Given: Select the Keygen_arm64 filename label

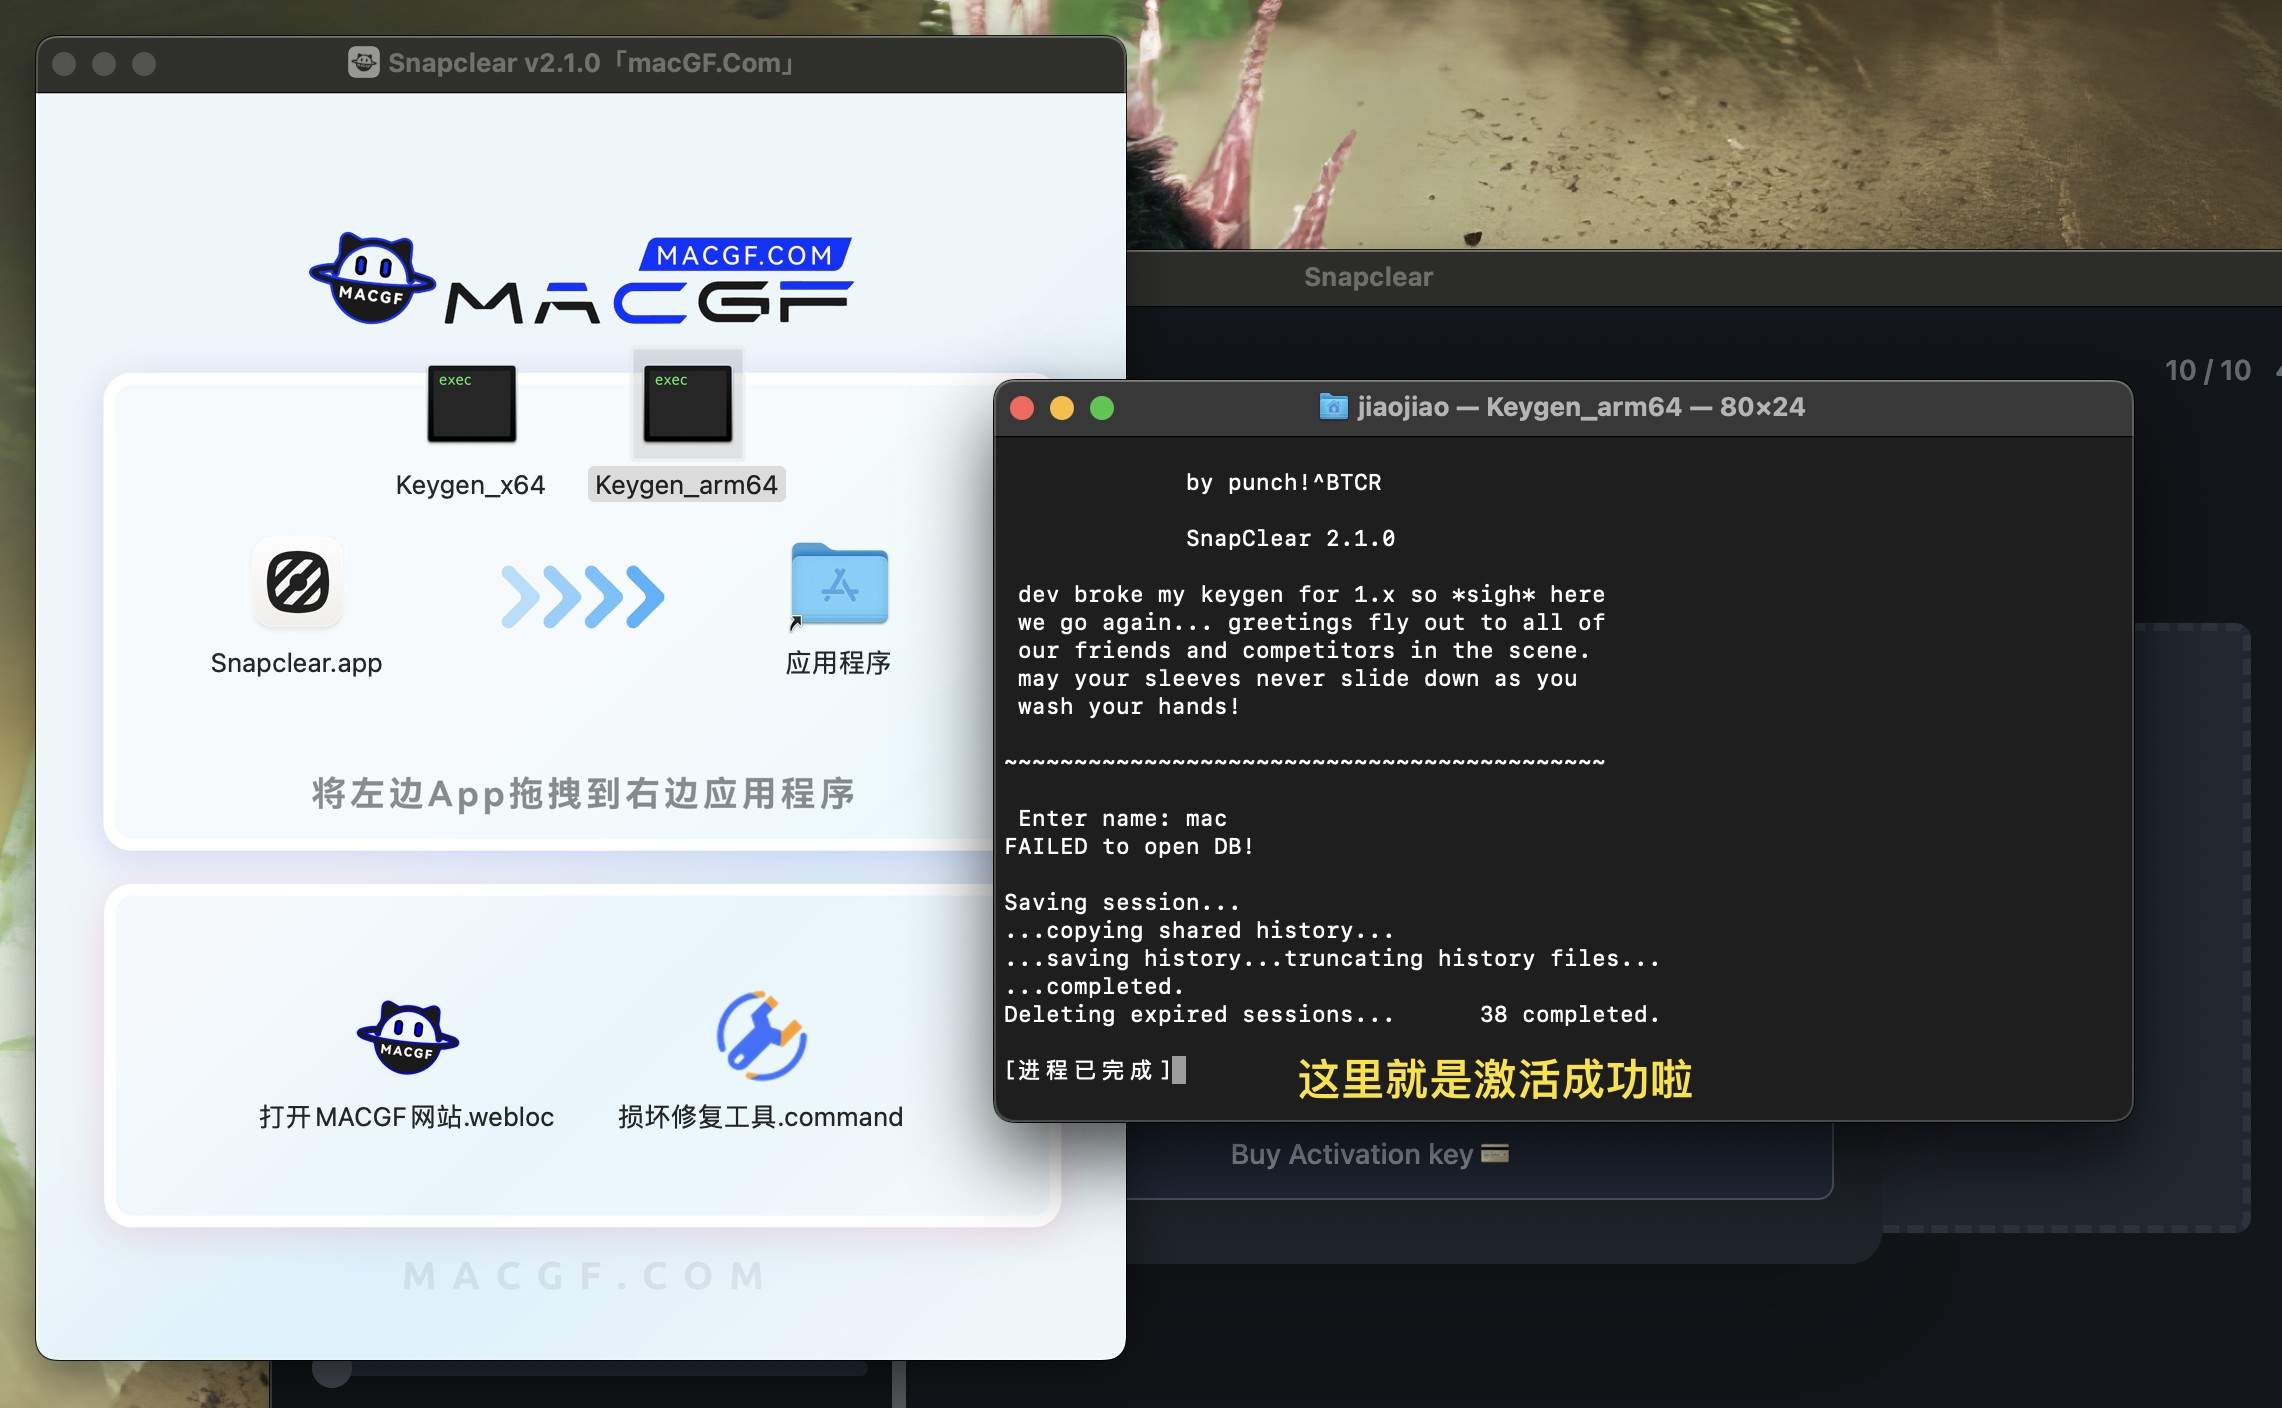Looking at the screenshot, I should (687, 484).
